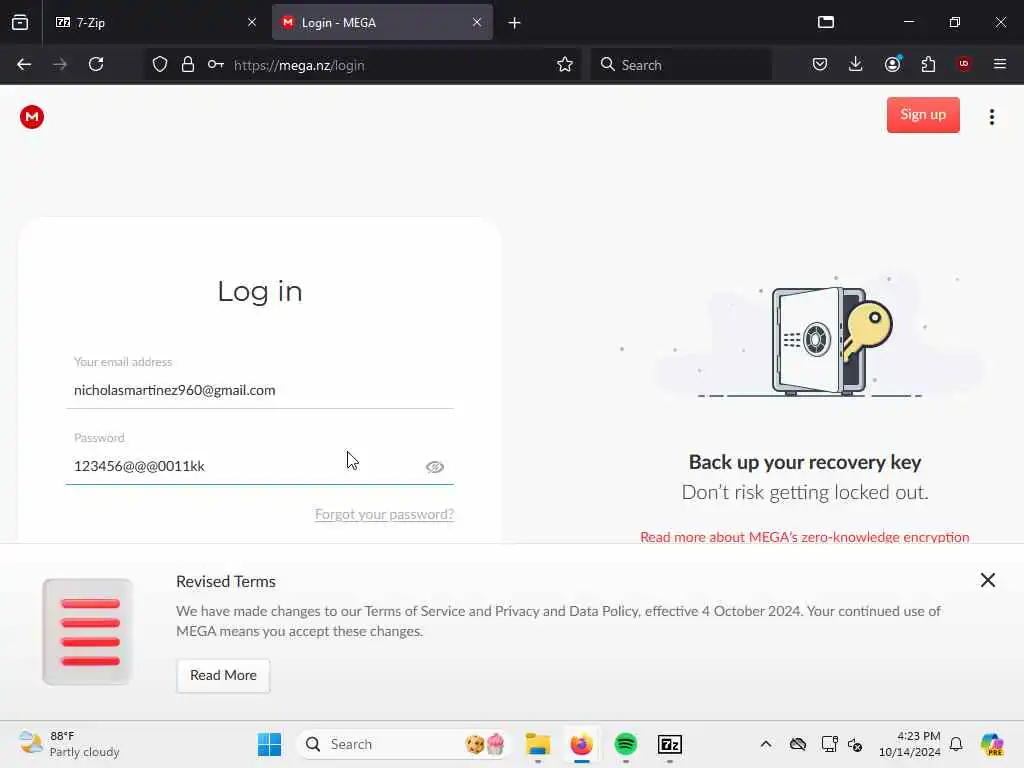Open Copilot preview icon in taskbar
1024x768 pixels.
(992, 744)
